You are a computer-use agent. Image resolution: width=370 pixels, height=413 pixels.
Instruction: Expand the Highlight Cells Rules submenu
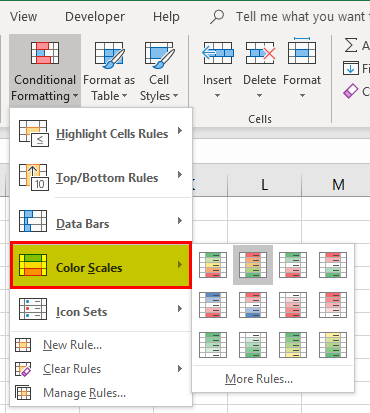101,133
